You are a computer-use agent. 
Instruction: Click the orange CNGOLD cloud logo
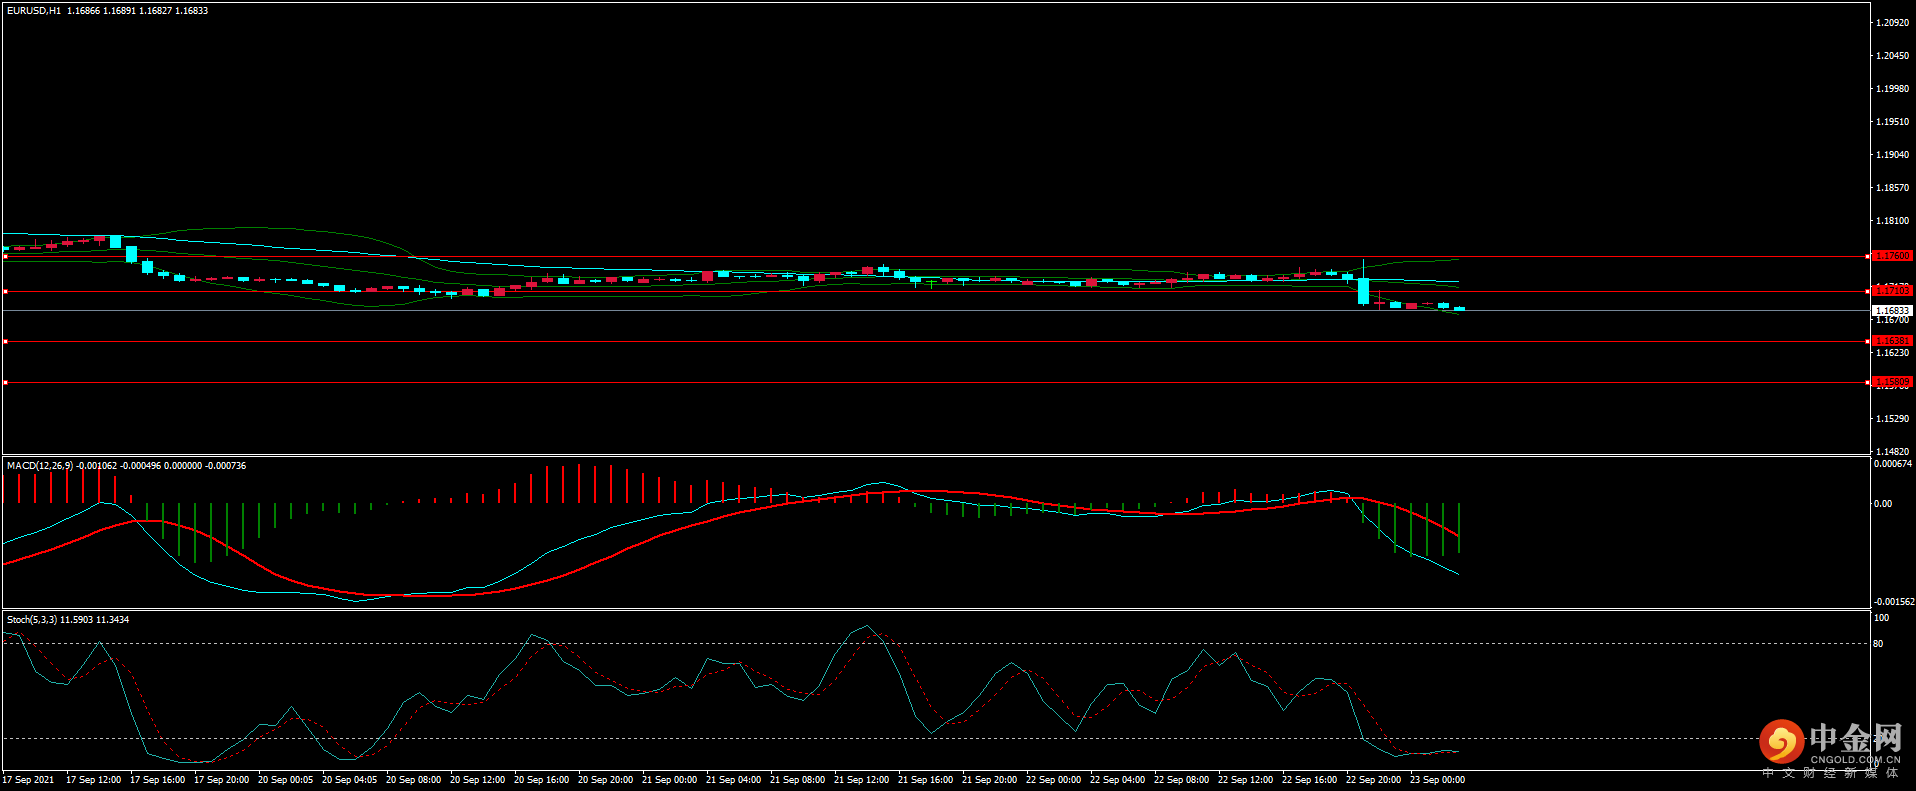(1781, 742)
